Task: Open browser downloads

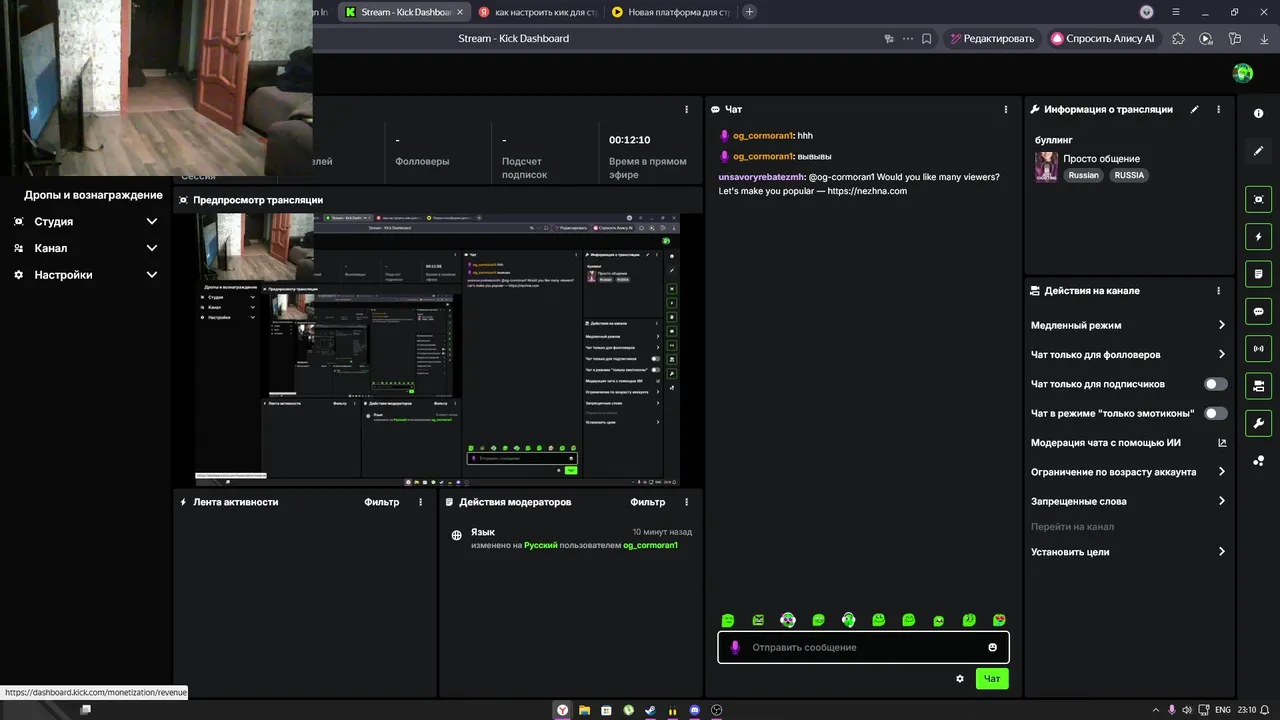Action: coord(1264,39)
